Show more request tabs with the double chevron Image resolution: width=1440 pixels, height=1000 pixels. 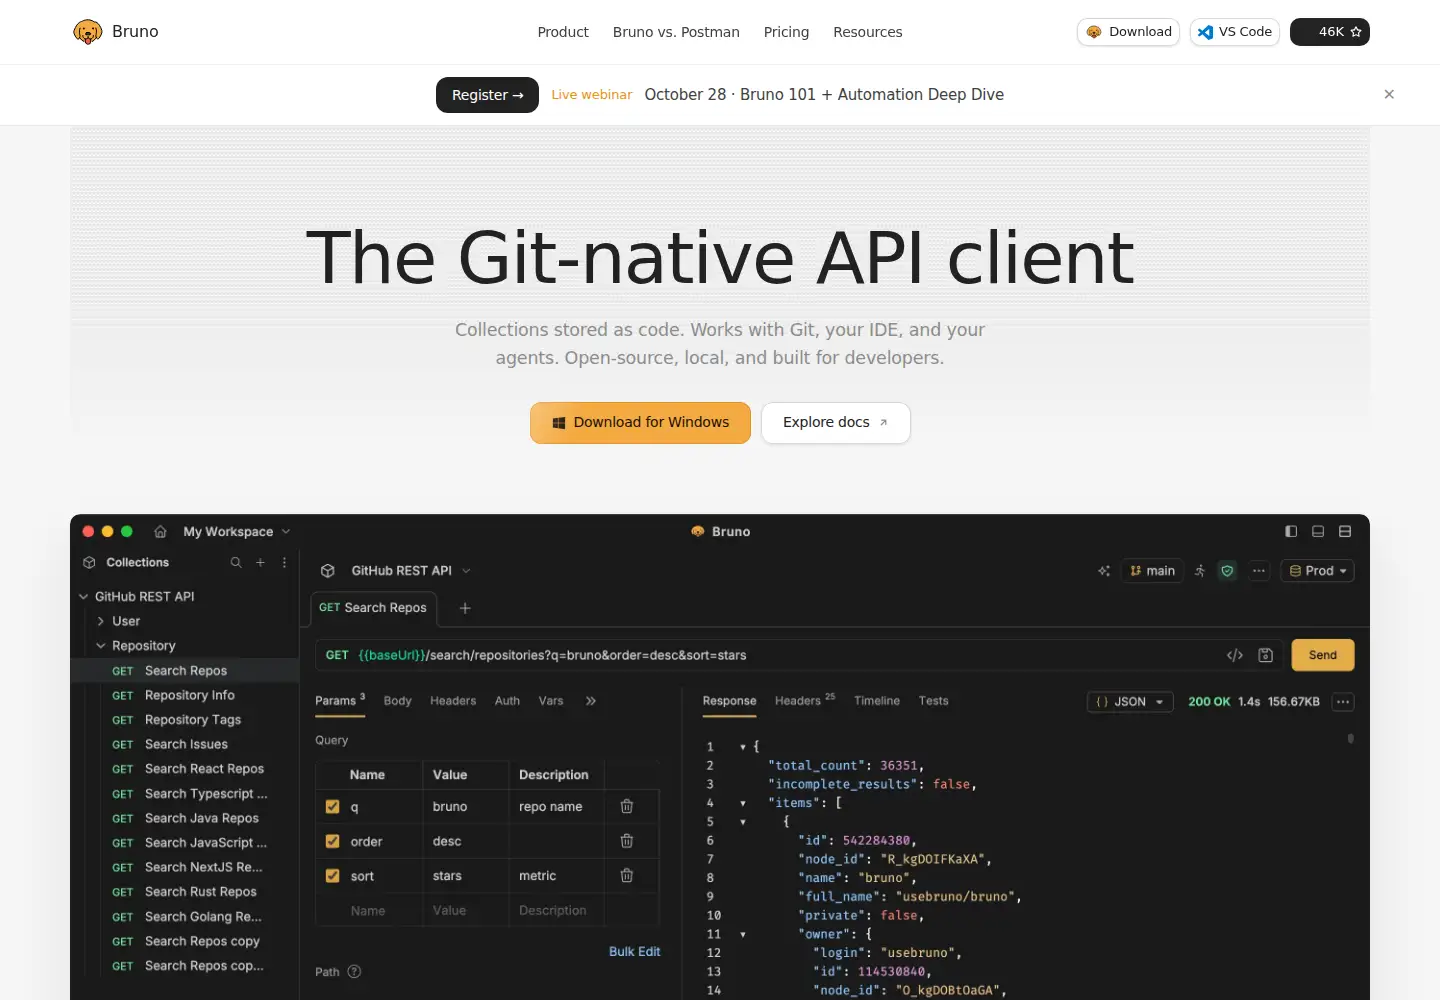click(x=591, y=701)
